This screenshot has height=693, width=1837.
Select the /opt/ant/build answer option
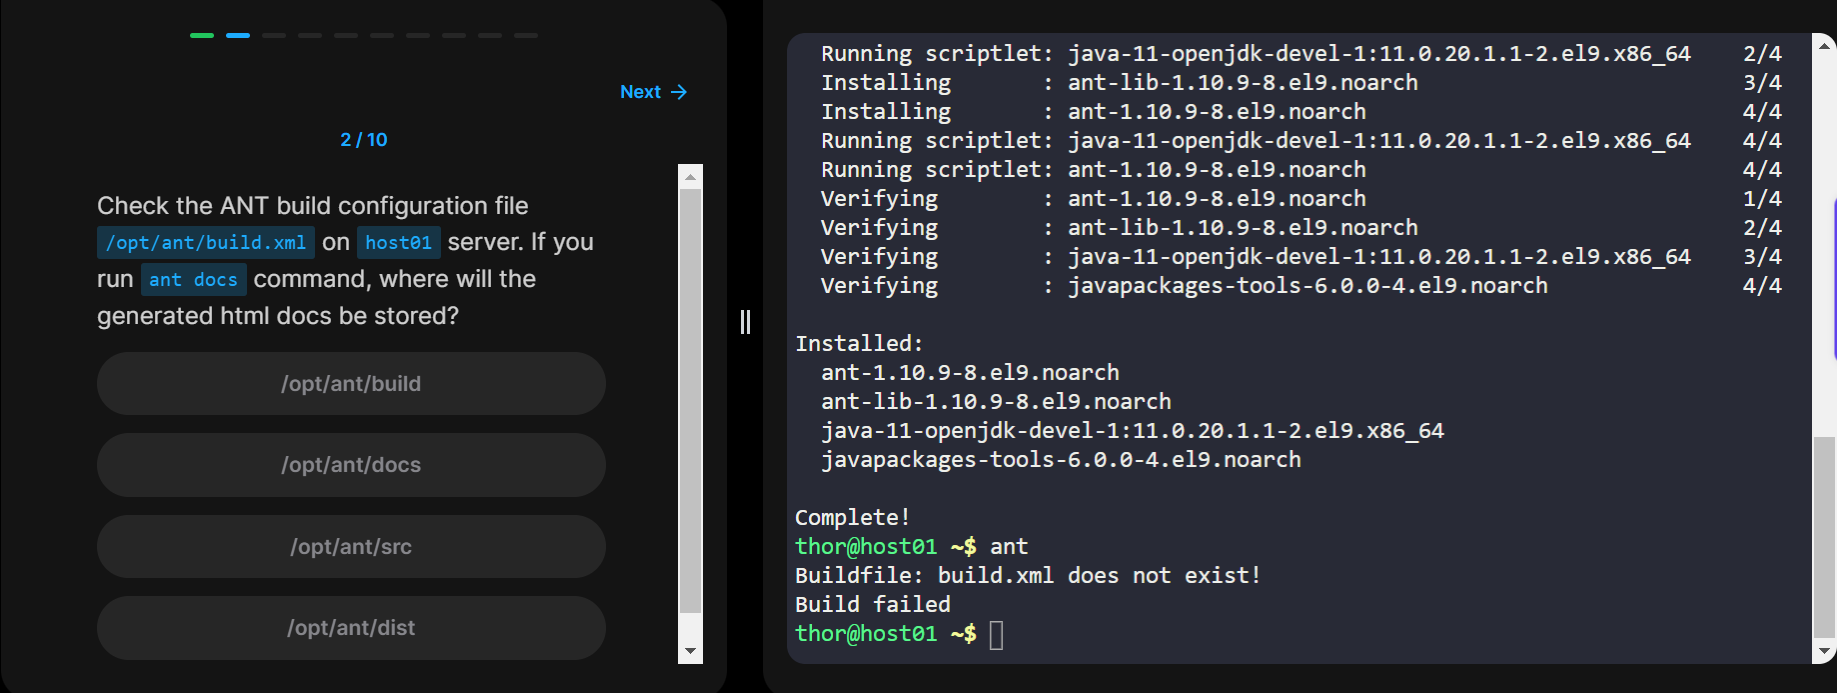coord(351,384)
